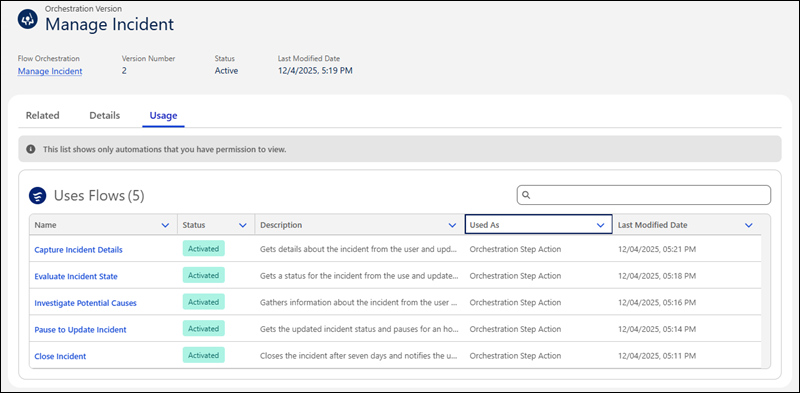This screenshot has width=800, height=393.
Task: Open the Last Modified Date column dropdown
Action: pos(748,225)
